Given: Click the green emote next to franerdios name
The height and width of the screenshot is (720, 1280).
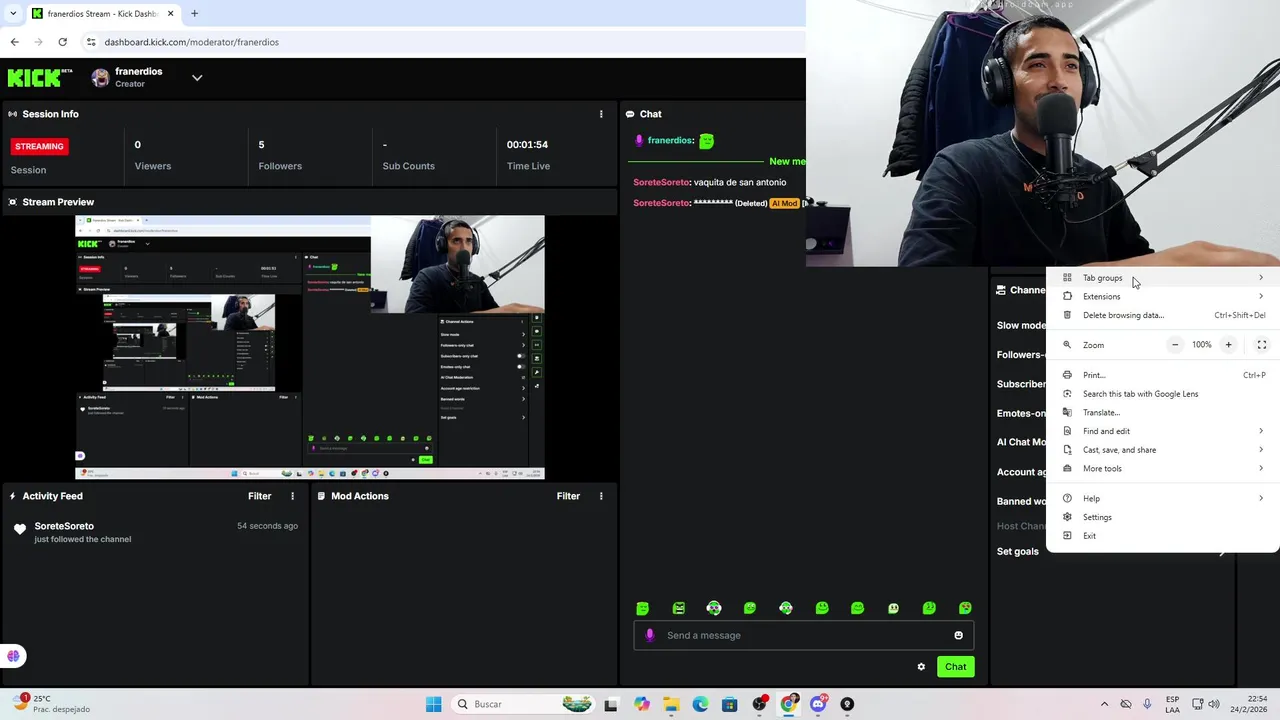Looking at the screenshot, I should click(706, 141).
